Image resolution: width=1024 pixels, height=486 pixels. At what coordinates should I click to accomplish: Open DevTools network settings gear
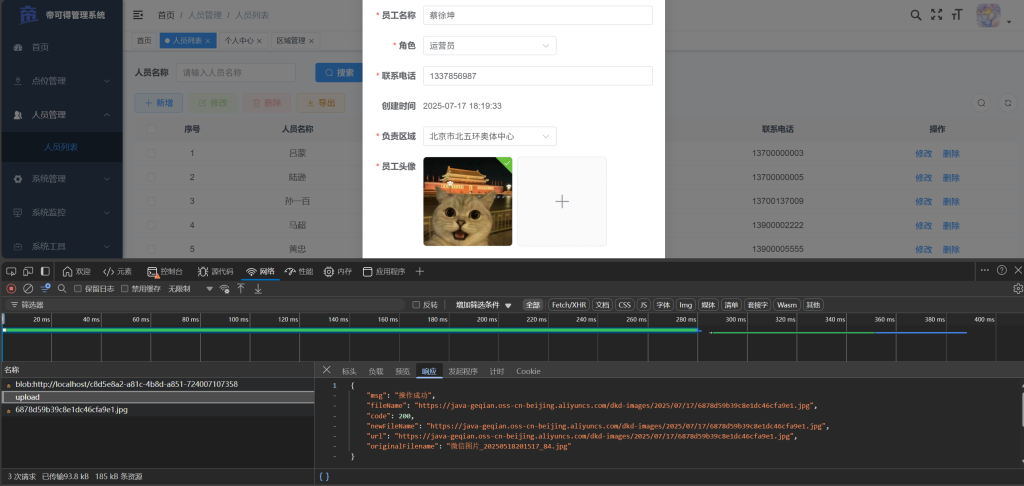[1018, 289]
